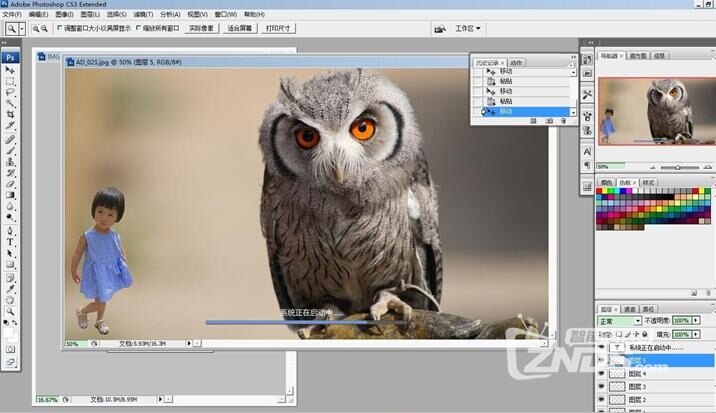Switch to the 直方图 tab

[637, 56]
